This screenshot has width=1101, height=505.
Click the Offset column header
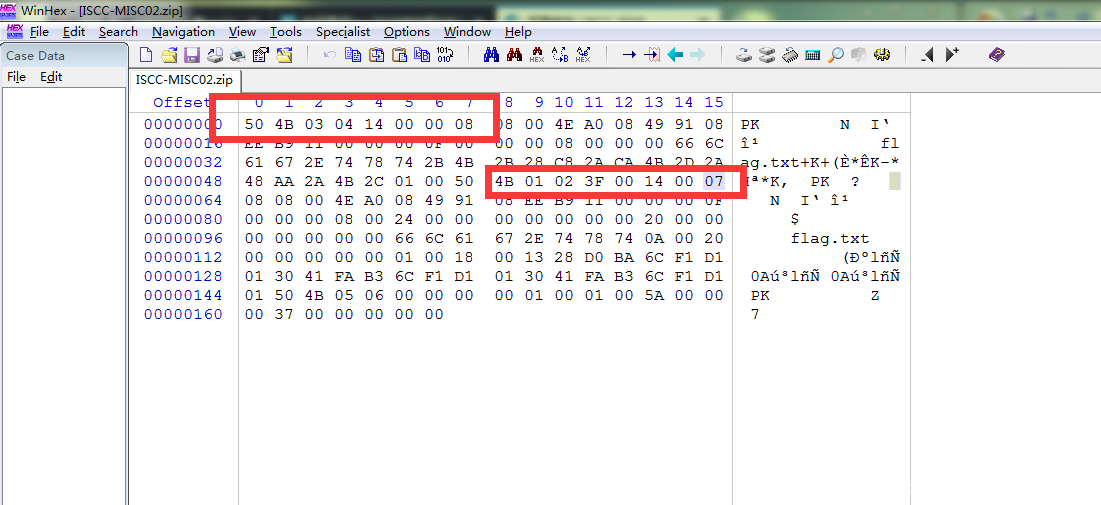click(x=181, y=103)
